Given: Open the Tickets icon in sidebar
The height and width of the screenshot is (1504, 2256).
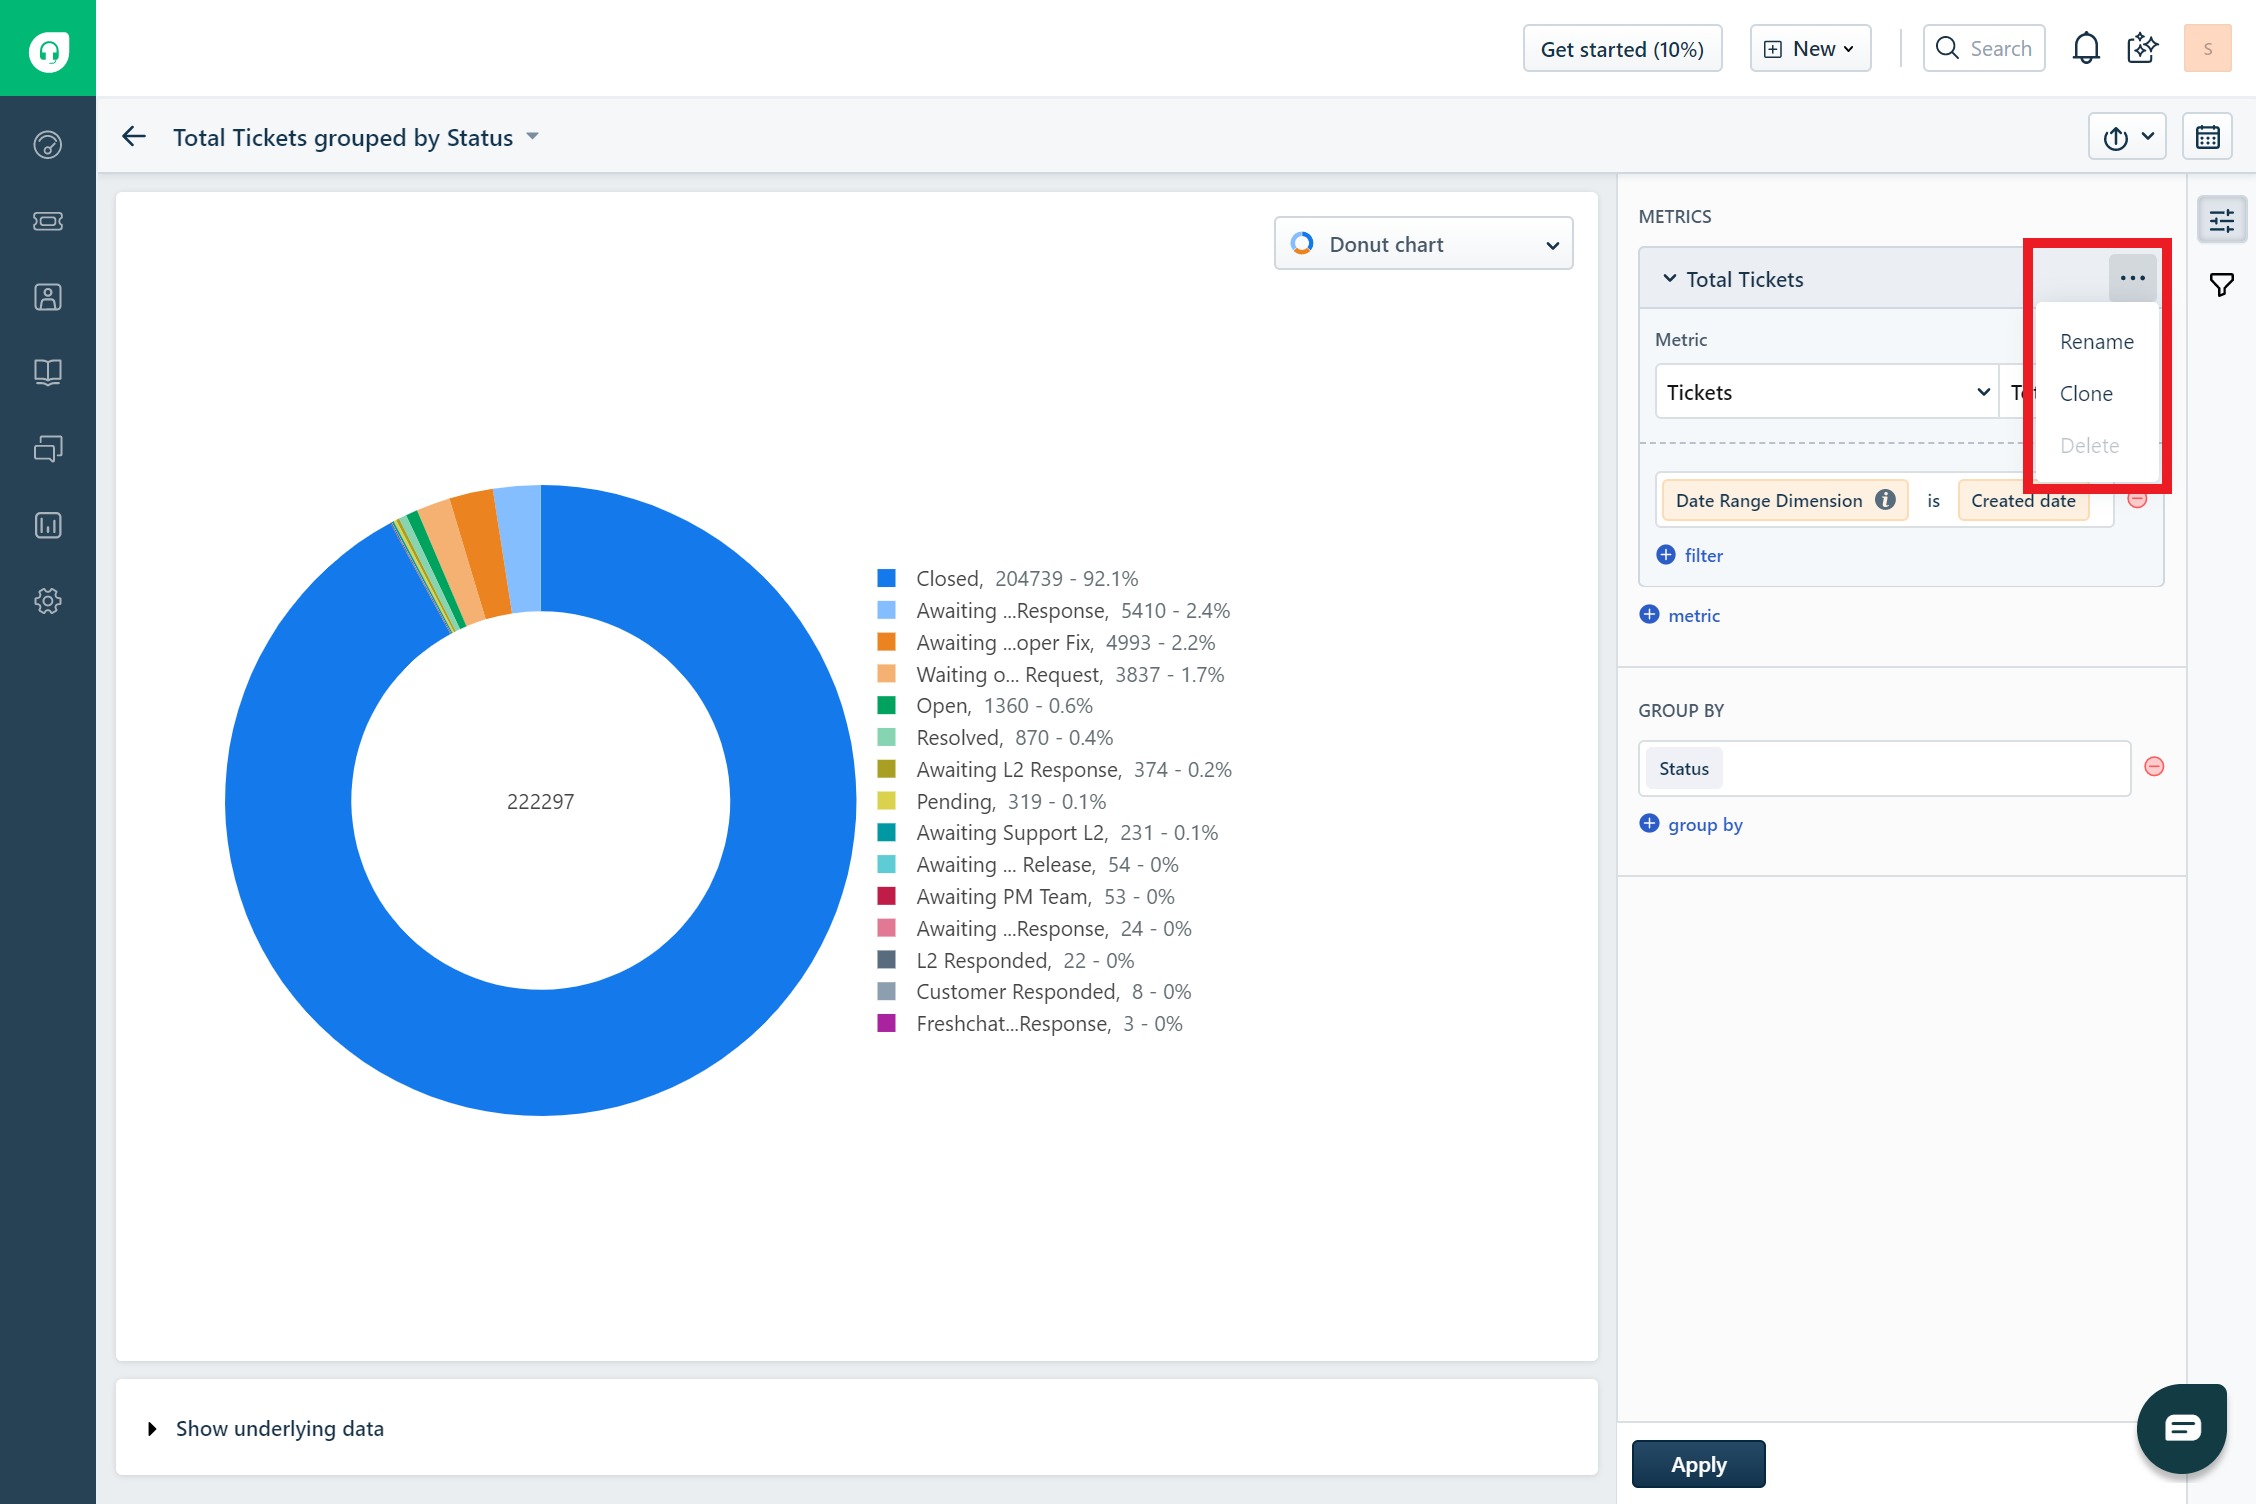Looking at the screenshot, I should click(47, 221).
